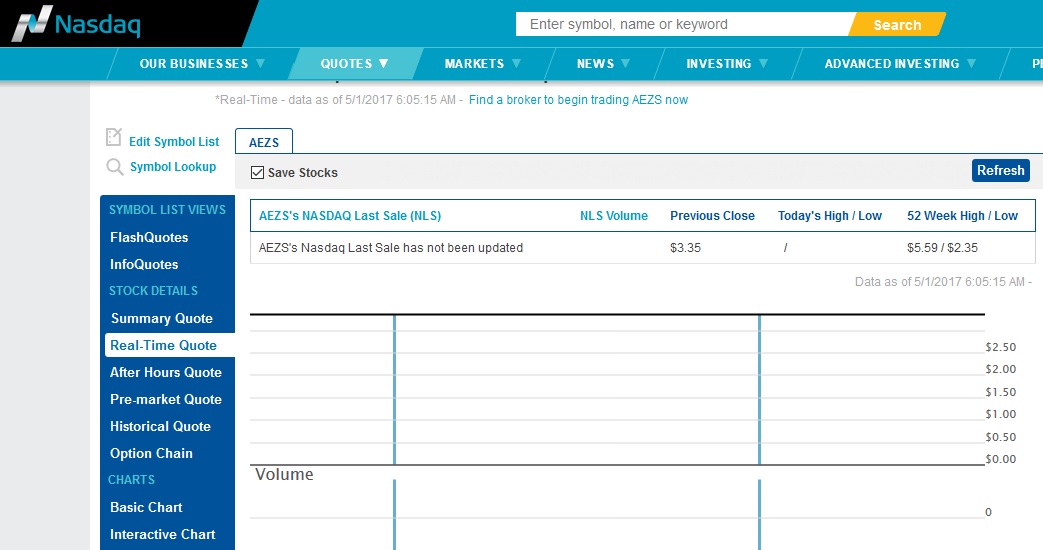The image size is (1043, 550).
Task: Open the QUOTES menu
Action: [x=346, y=64]
